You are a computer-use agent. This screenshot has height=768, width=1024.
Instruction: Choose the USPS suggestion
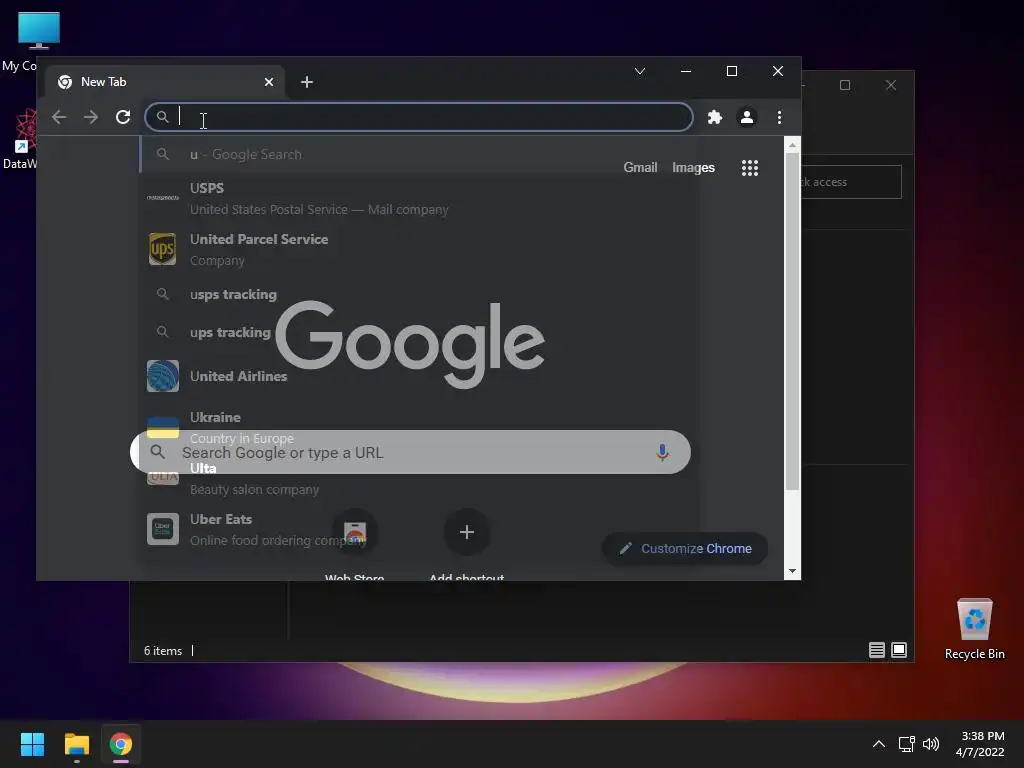[x=418, y=199]
